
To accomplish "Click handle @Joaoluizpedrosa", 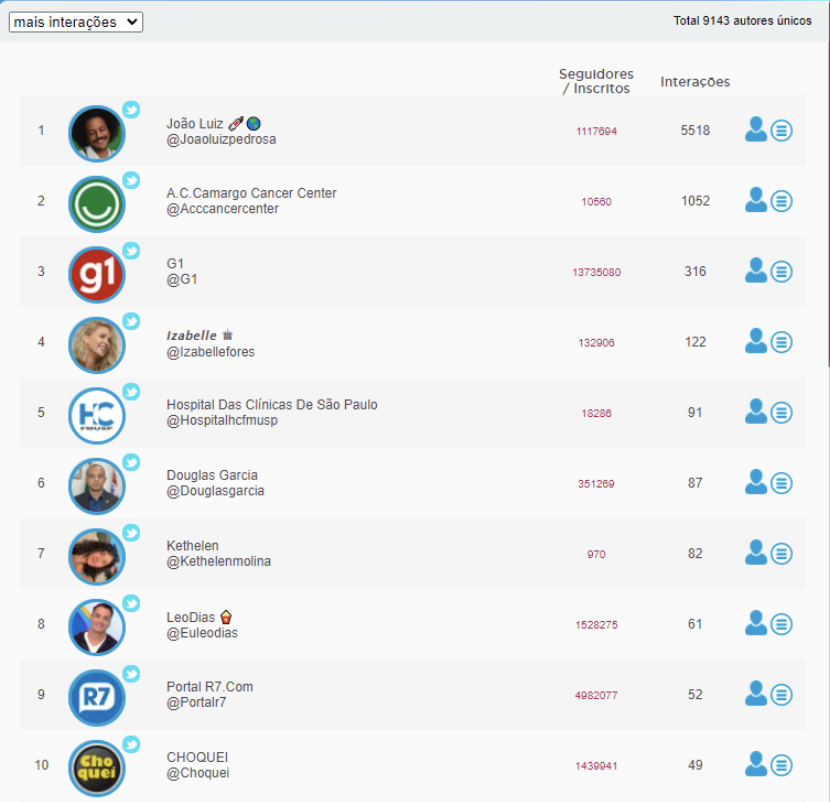I will [x=221, y=139].
